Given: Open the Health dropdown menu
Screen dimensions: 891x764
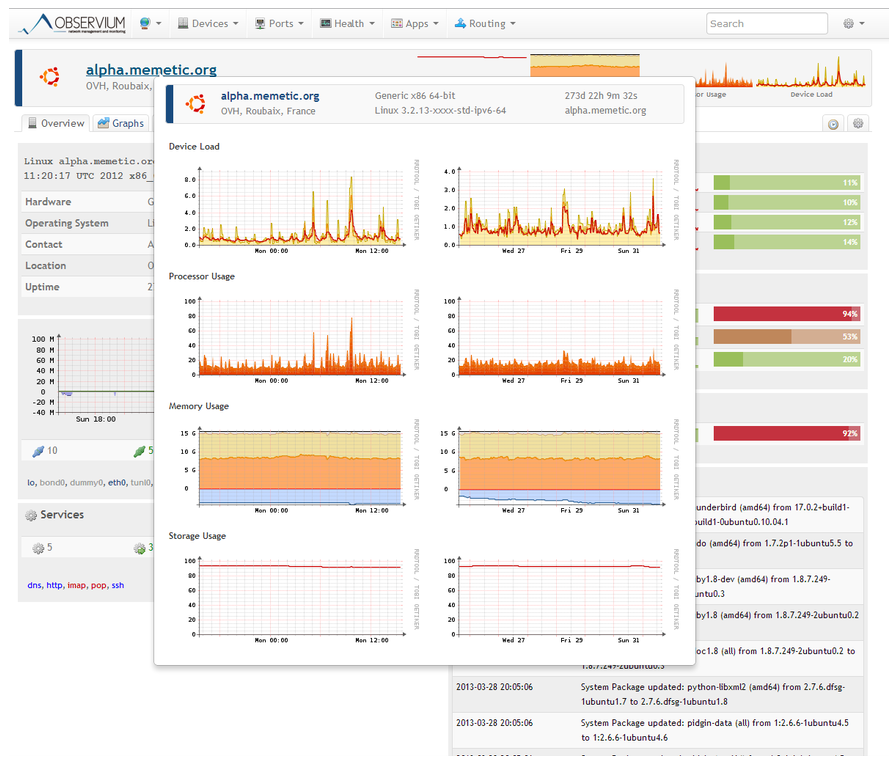Looking at the screenshot, I should (x=346, y=22).
